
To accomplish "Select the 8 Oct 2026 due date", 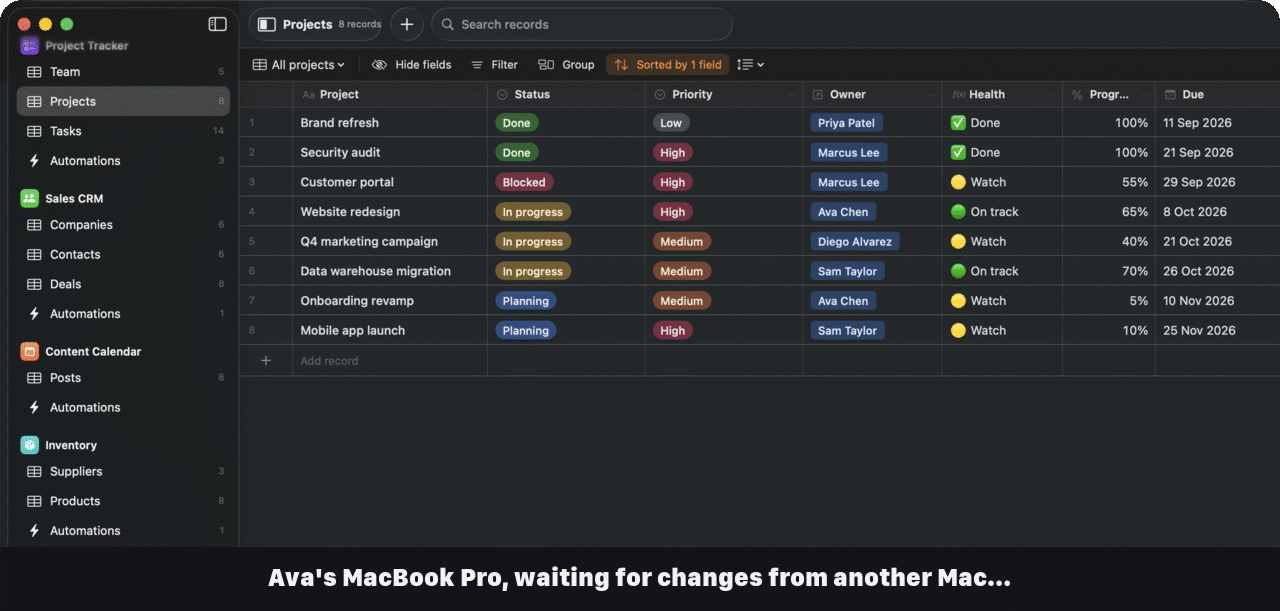I will point(1217,212).
